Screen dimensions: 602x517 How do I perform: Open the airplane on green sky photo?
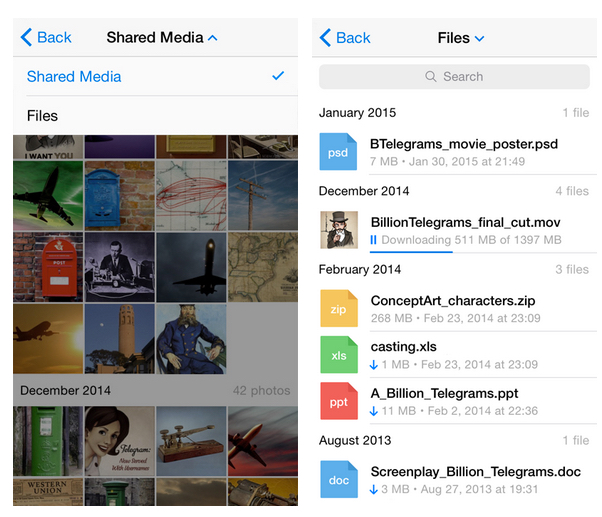click(x=48, y=195)
